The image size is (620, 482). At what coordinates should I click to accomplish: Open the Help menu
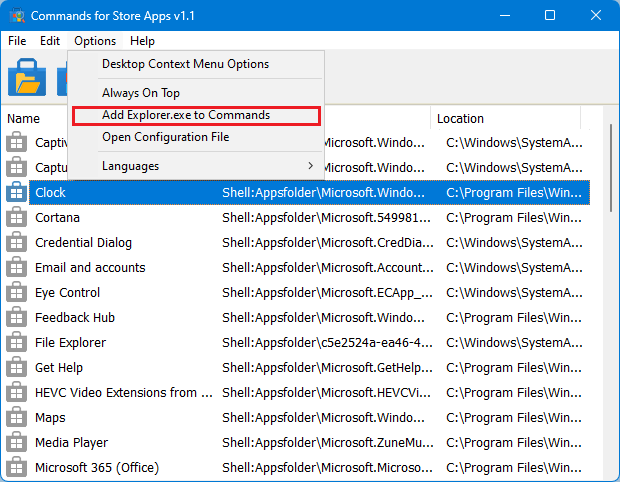click(x=142, y=41)
